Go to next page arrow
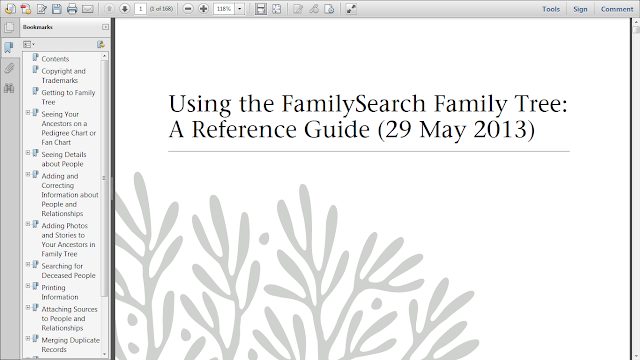Viewport: 640px width, 360px height. pos(124,9)
